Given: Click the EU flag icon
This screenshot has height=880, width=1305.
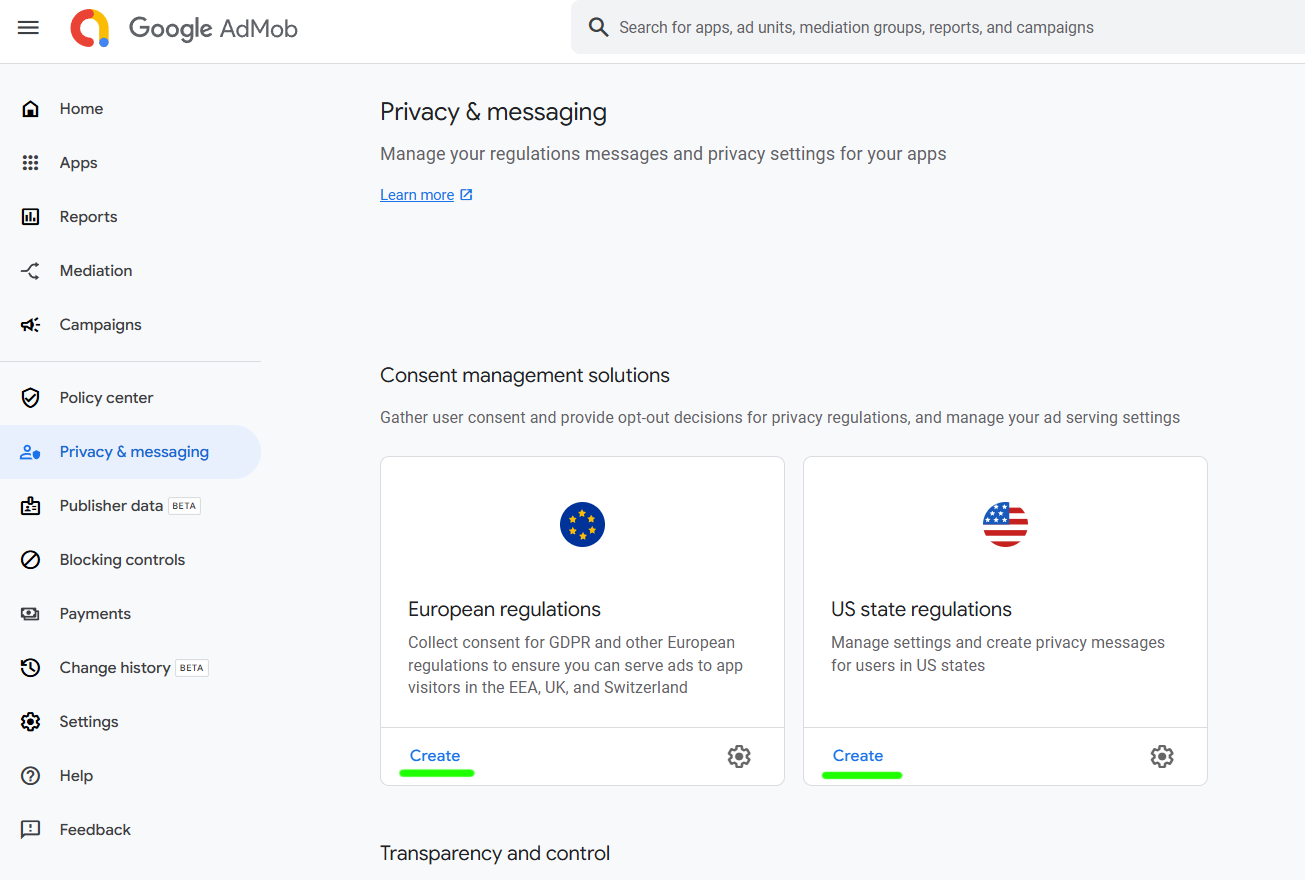Looking at the screenshot, I should tap(582, 524).
